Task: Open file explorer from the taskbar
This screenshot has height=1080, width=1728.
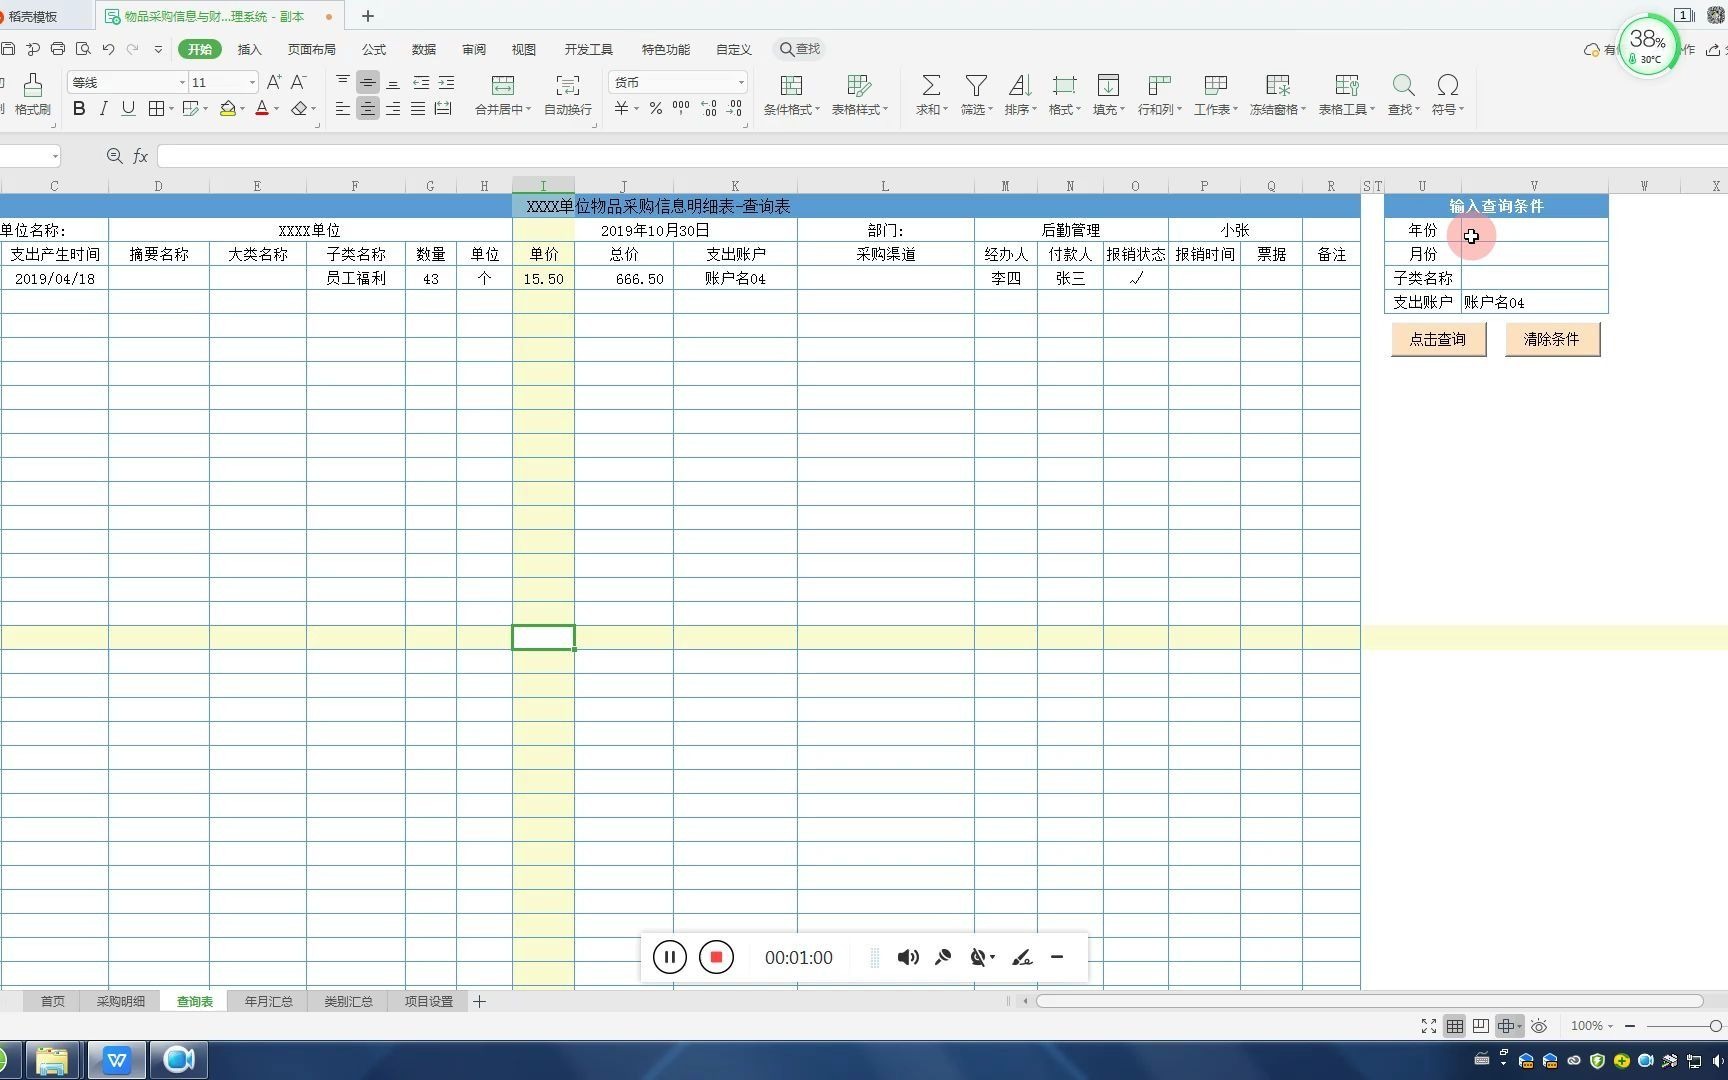Action: tap(51, 1060)
